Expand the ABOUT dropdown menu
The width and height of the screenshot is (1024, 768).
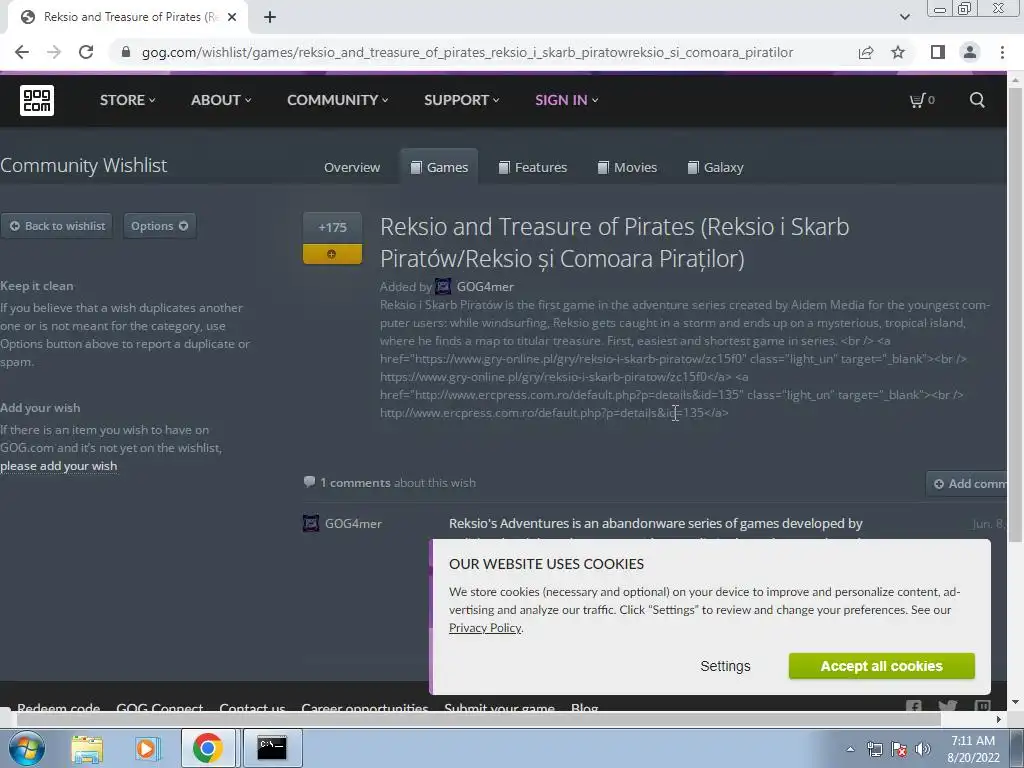221,100
